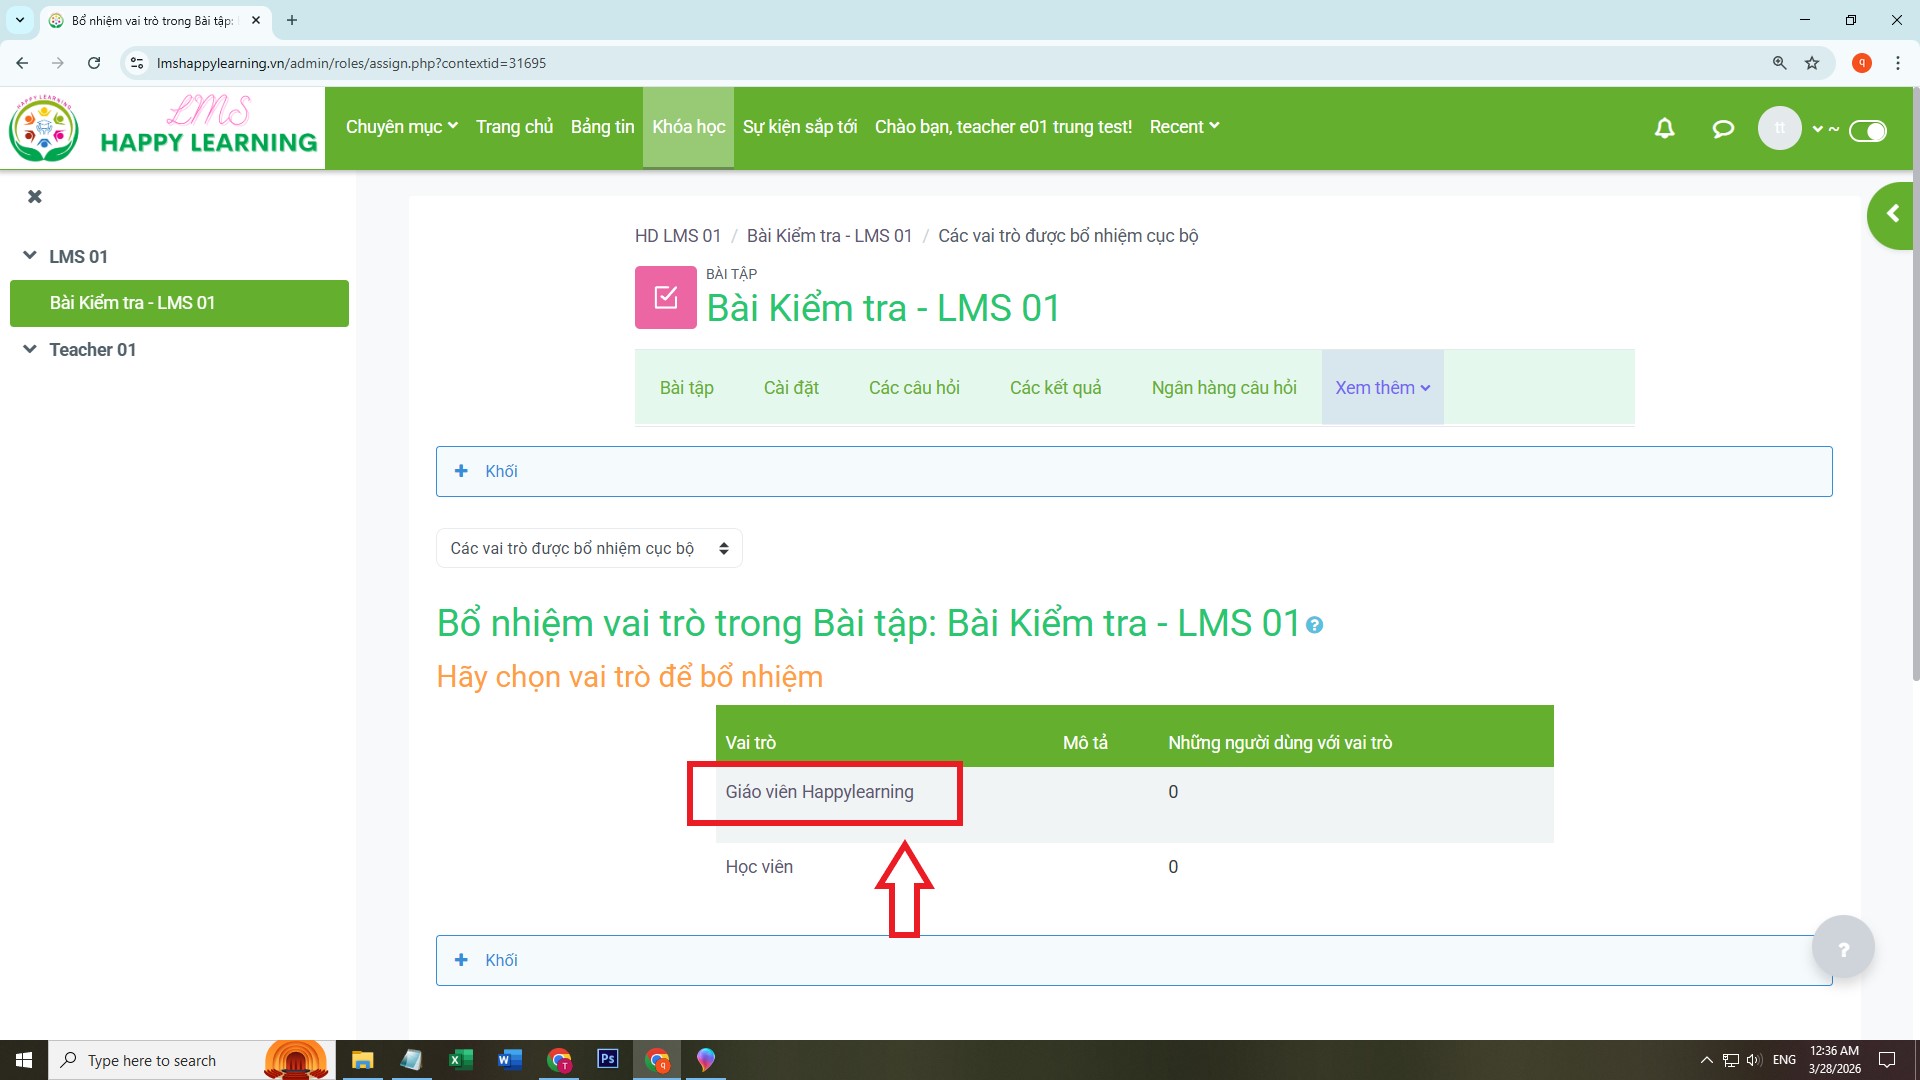Switch to the Các câu hỏi tab
1920x1080 pixels.
(913, 388)
